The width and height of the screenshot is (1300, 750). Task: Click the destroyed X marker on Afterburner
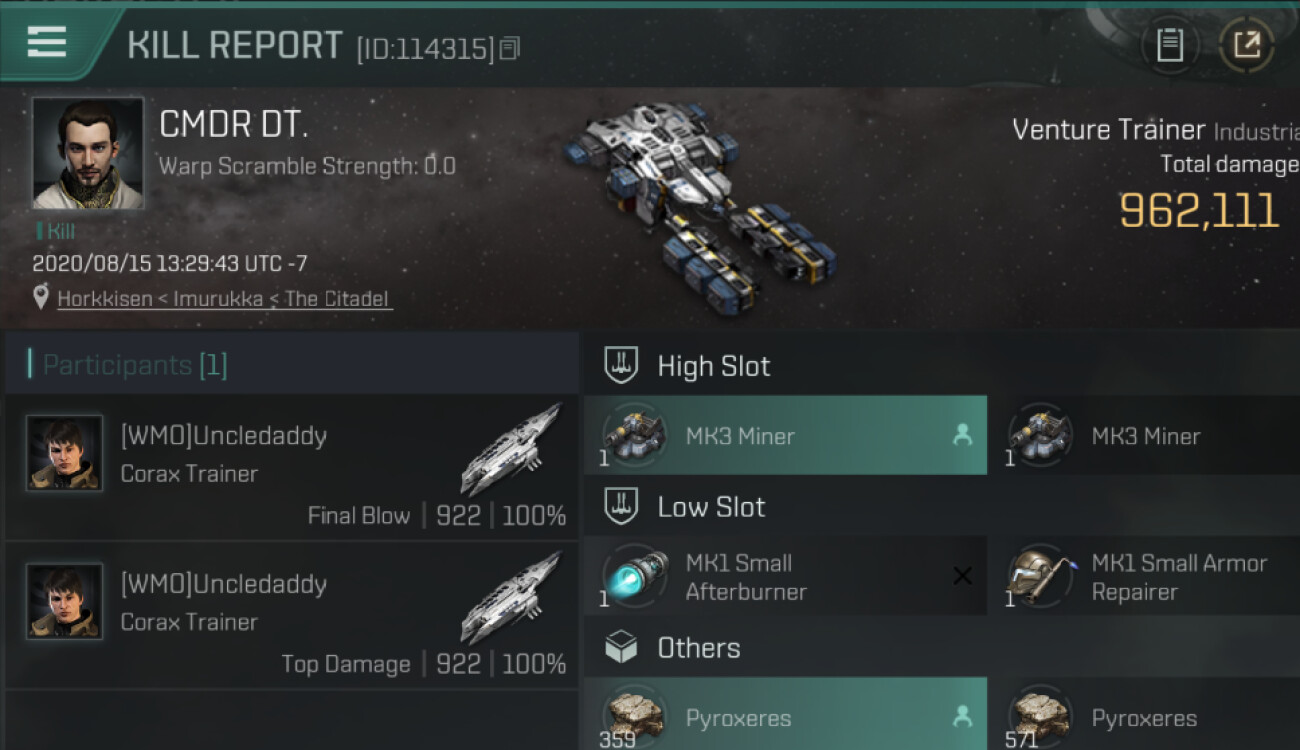(962, 576)
